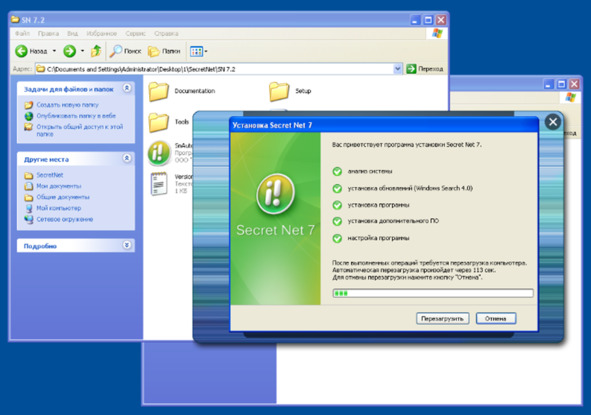Click Создать новую папку link
The image size is (591, 415).
point(67,105)
